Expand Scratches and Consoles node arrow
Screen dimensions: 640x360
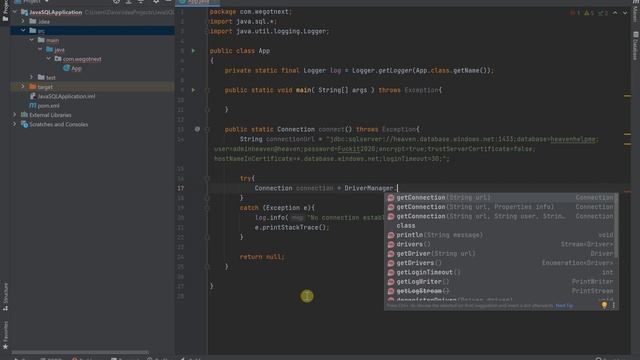[x=15, y=124]
